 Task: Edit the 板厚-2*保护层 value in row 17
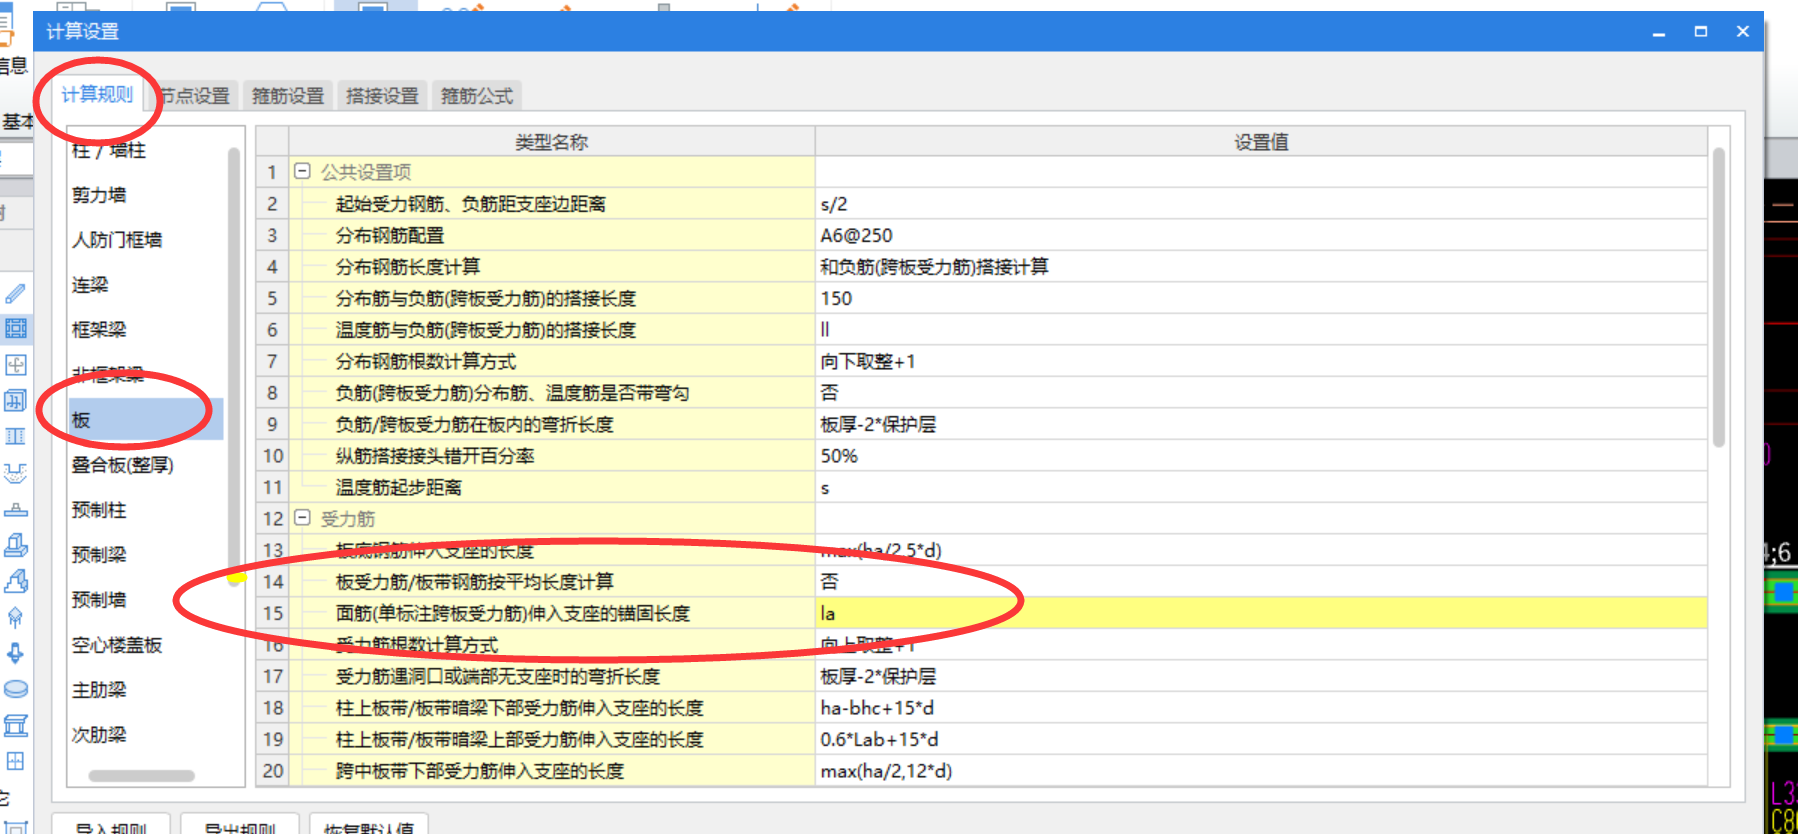(x=1261, y=676)
